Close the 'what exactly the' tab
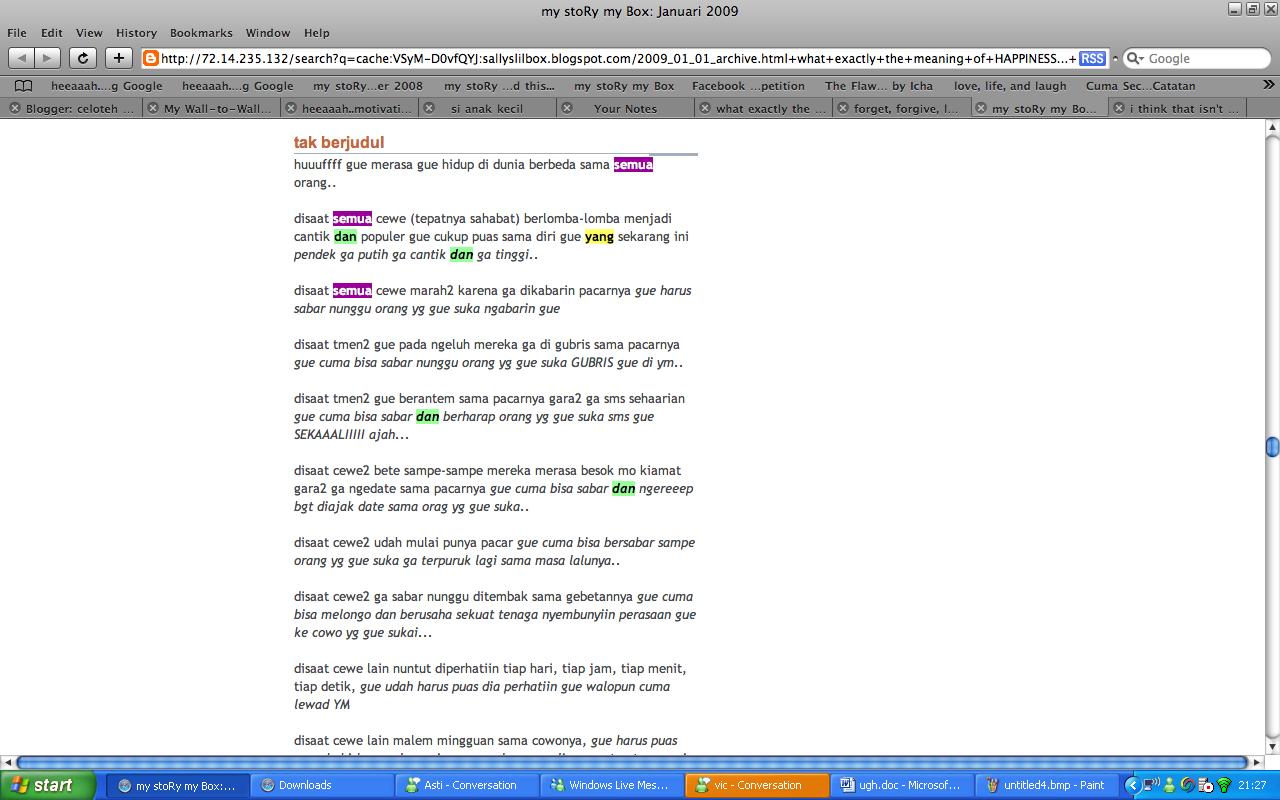The width and height of the screenshot is (1280, 800). coord(704,108)
